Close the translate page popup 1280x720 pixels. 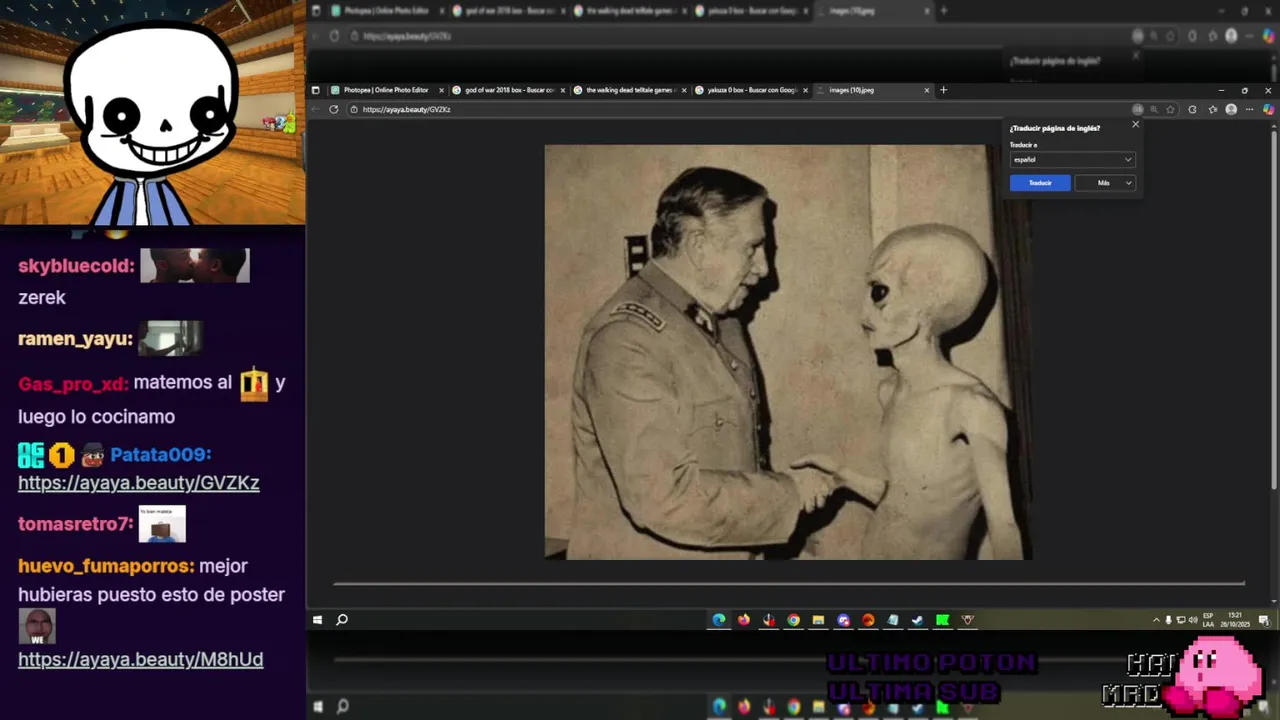[x=1135, y=124]
